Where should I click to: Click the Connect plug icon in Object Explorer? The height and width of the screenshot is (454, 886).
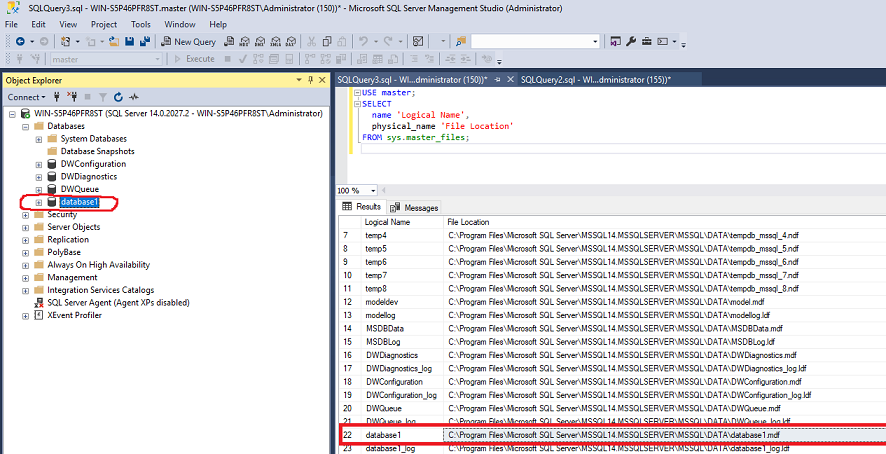click(57, 97)
